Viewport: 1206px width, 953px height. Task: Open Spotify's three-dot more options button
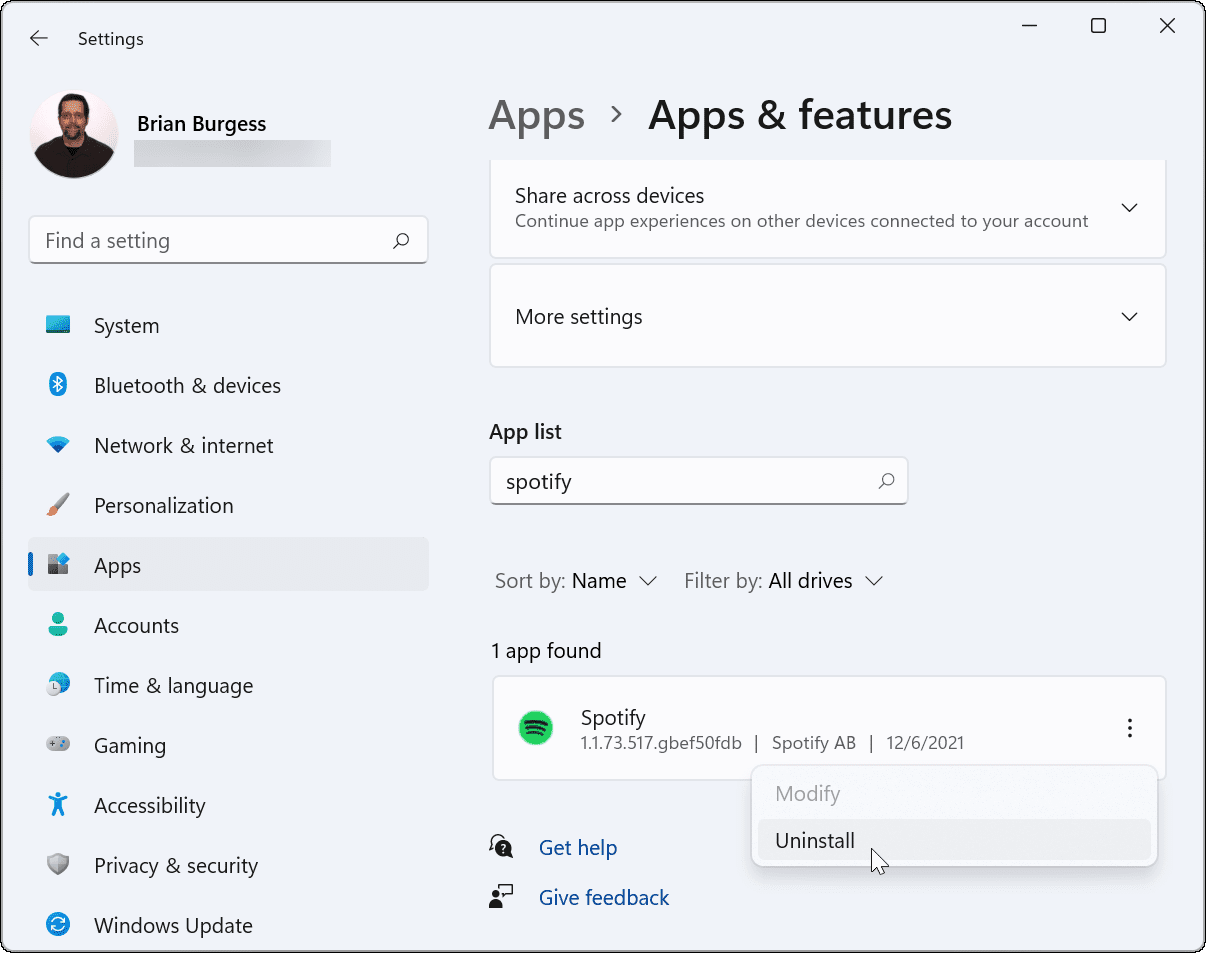coord(1129,728)
